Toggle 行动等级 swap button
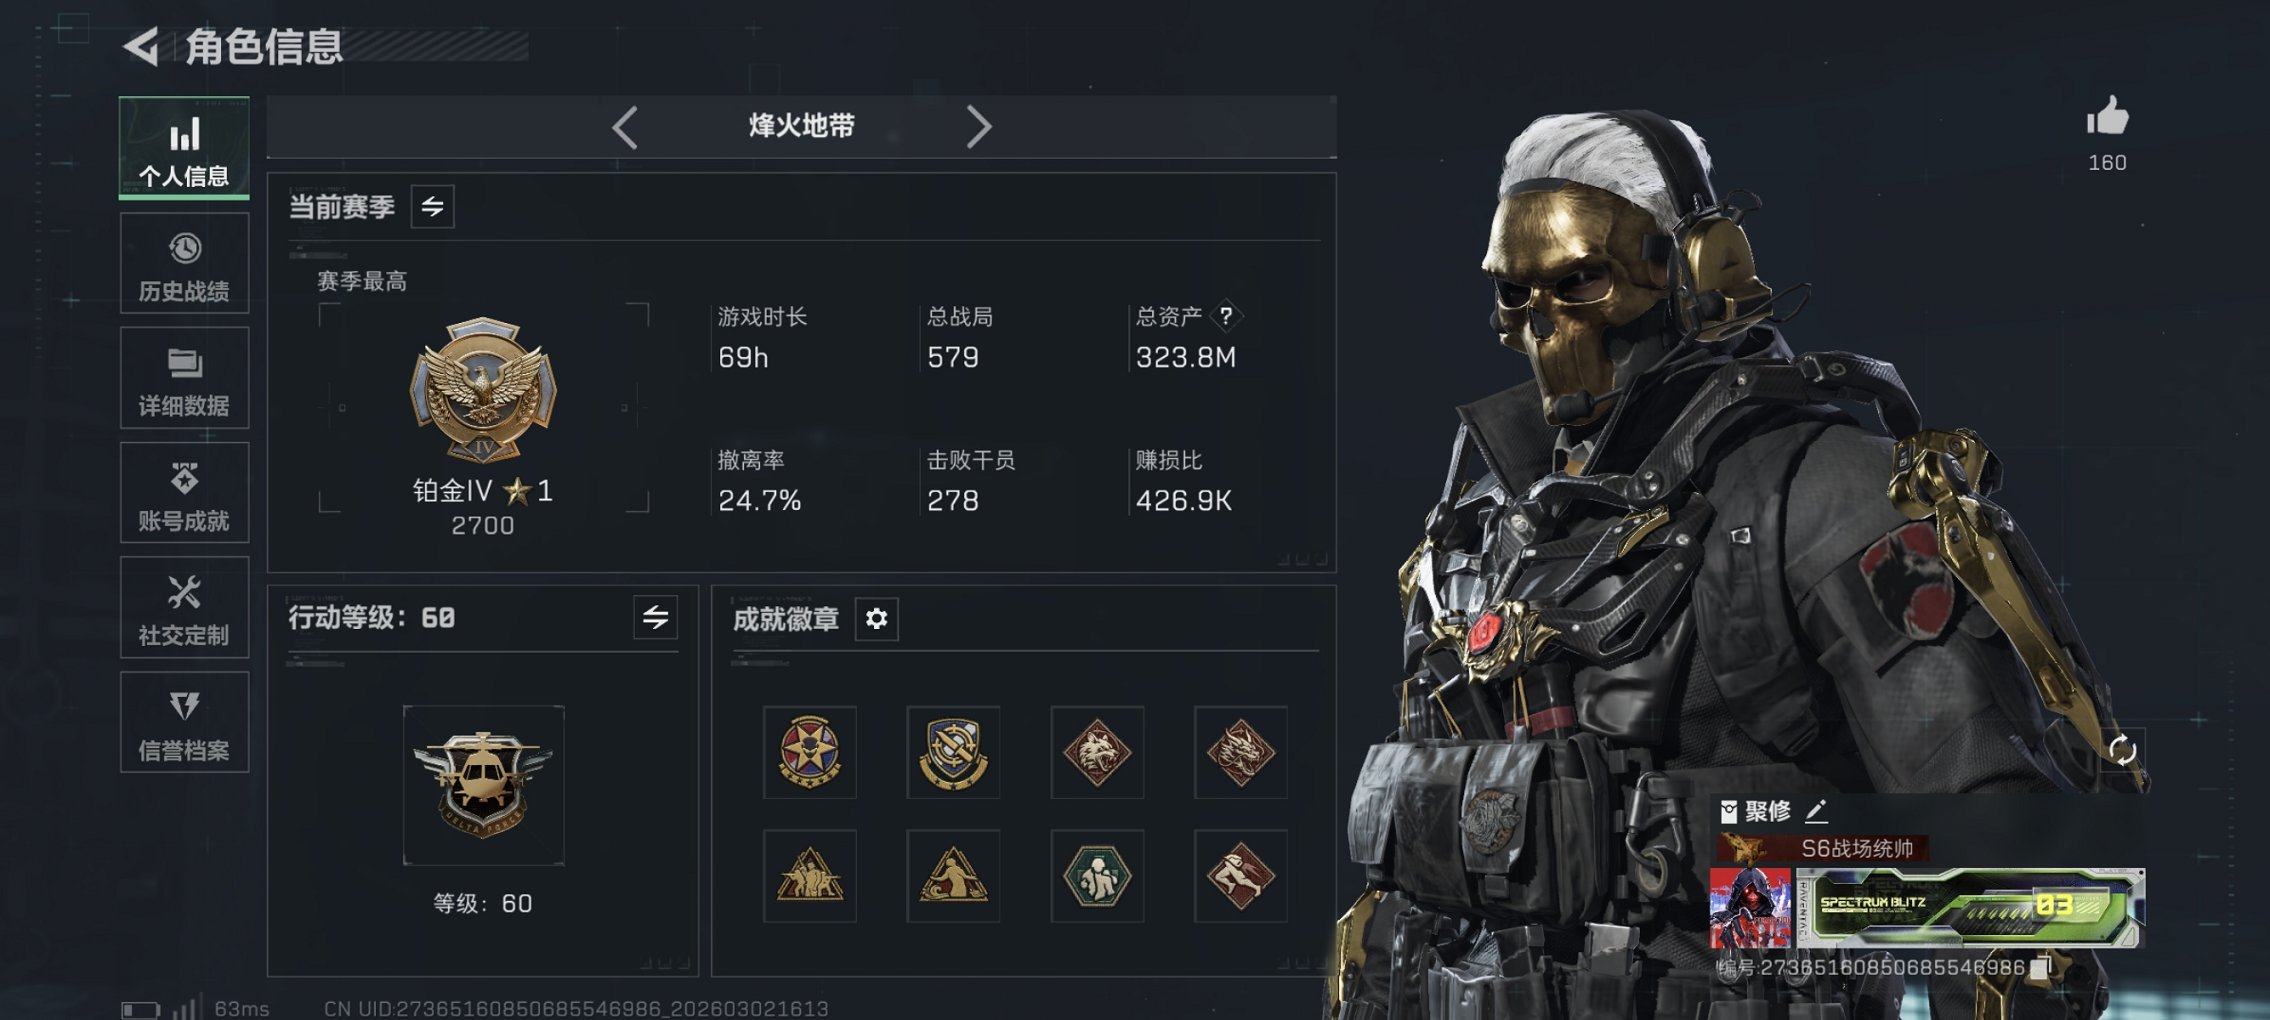The height and width of the screenshot is (1020, 2270). pos(655,617)
